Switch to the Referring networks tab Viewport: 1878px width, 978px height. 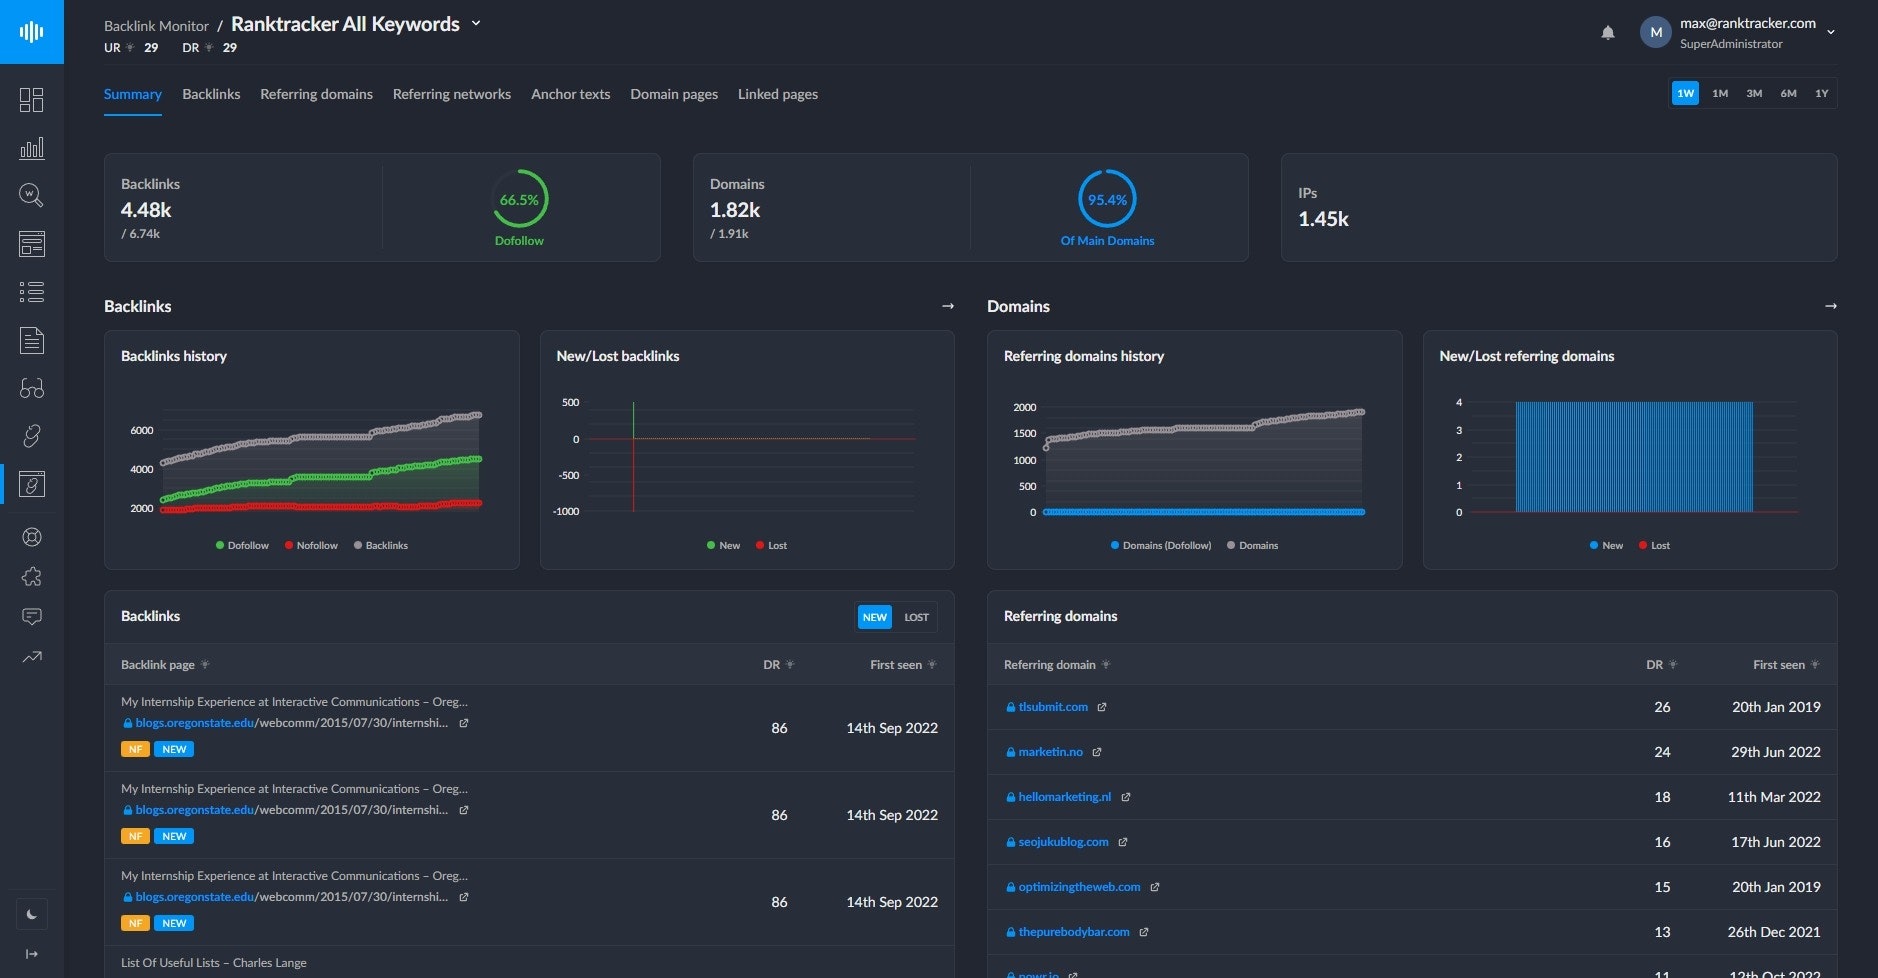click(452, 94)
